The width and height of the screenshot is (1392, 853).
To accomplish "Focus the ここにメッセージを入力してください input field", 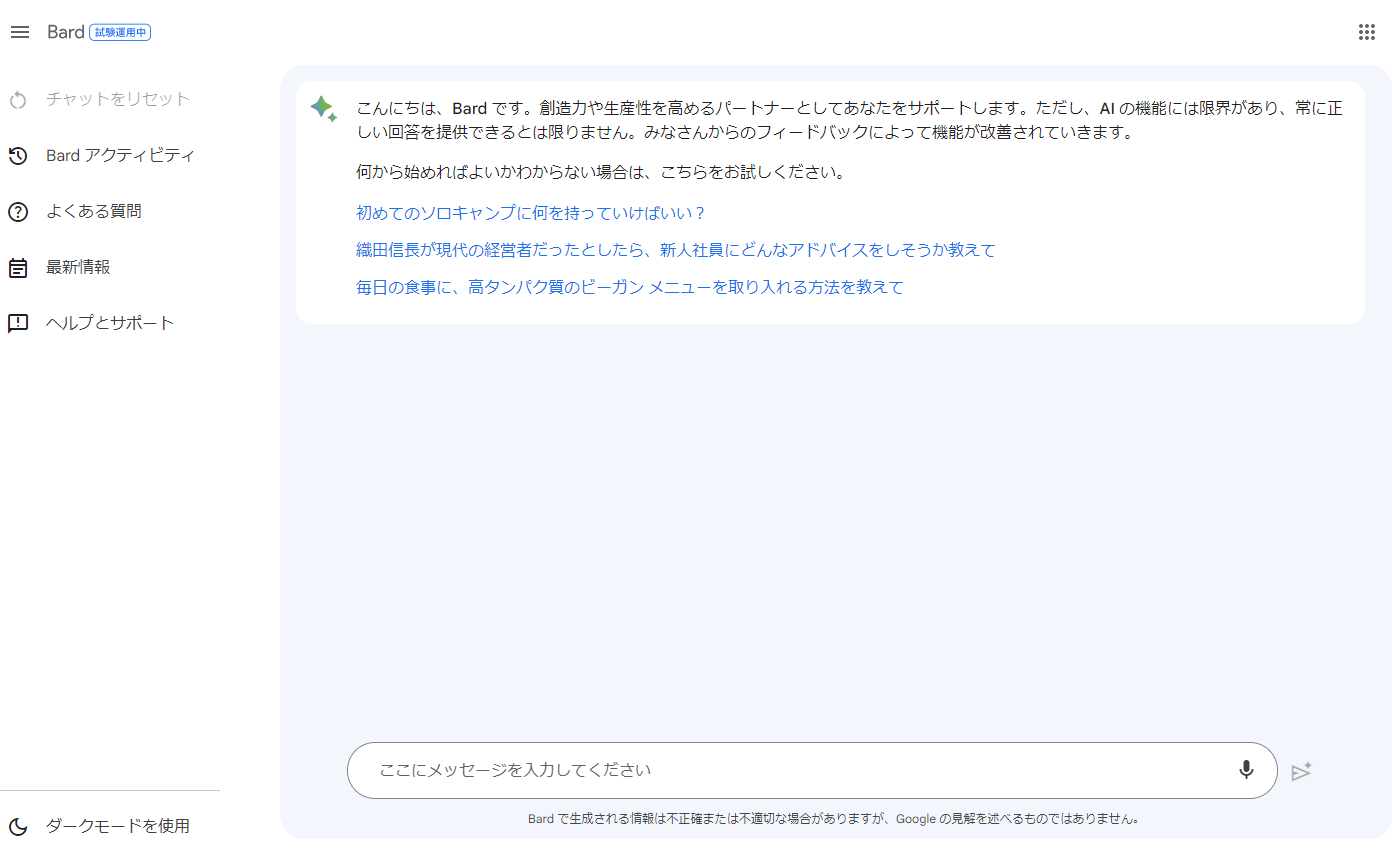I will (x=812, y=770).
